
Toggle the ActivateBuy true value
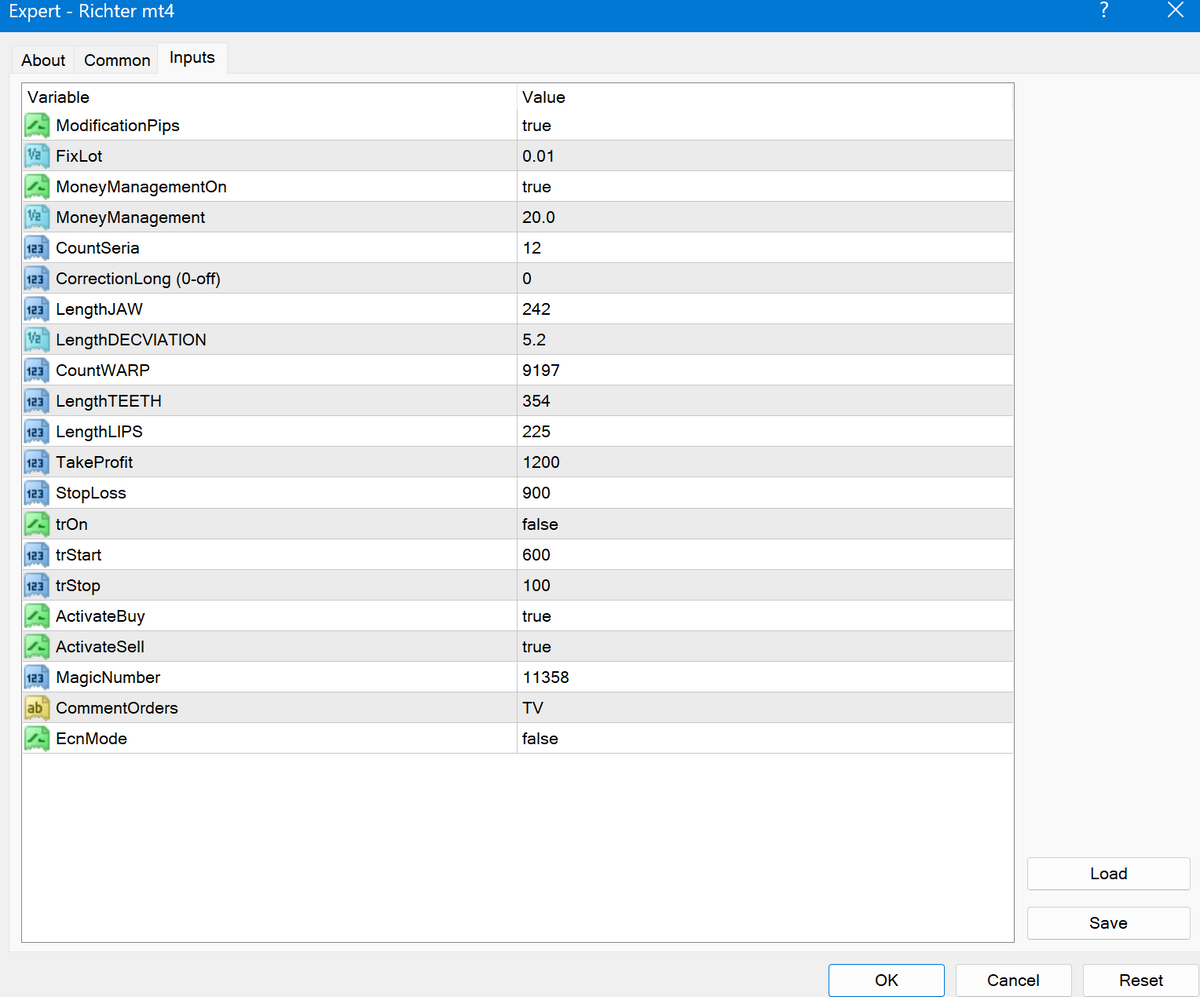coord(537,616)
